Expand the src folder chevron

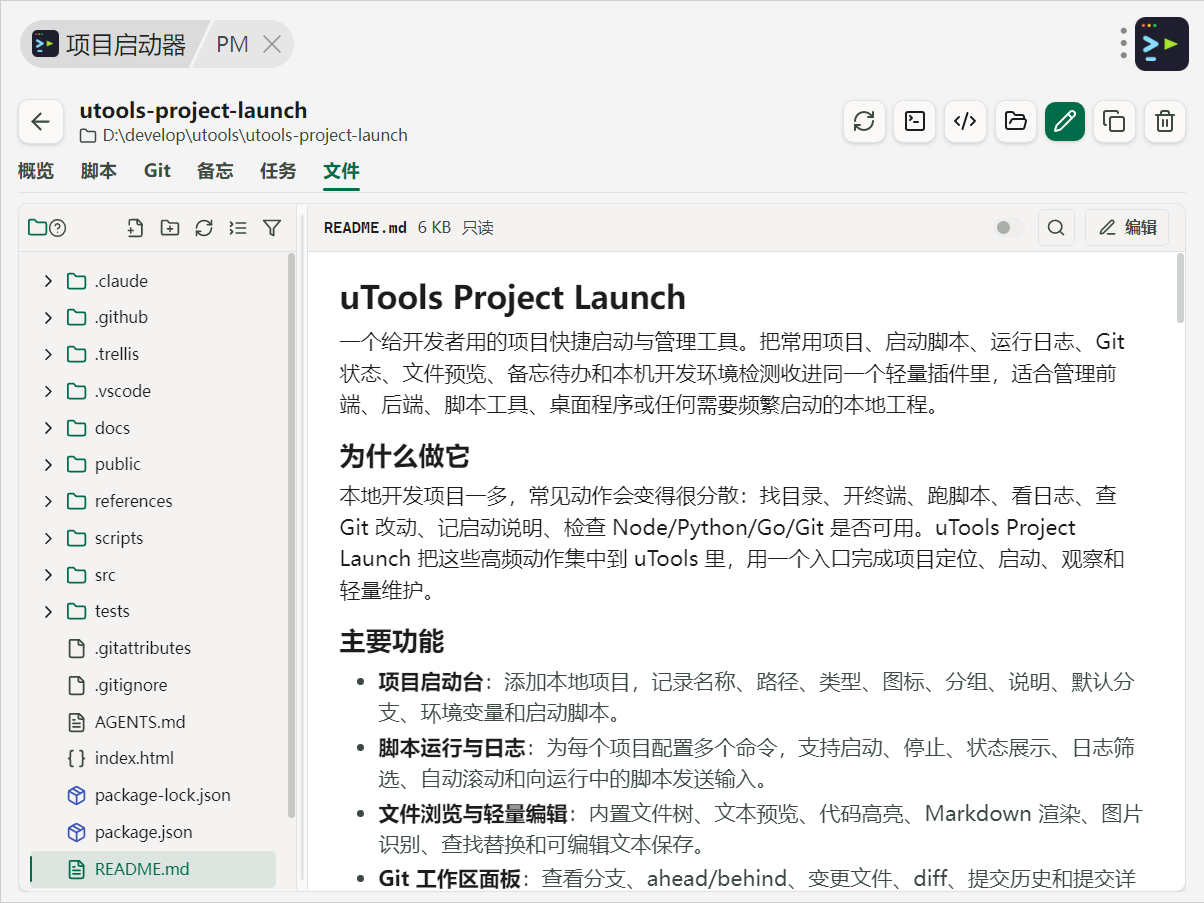(48, 575)
